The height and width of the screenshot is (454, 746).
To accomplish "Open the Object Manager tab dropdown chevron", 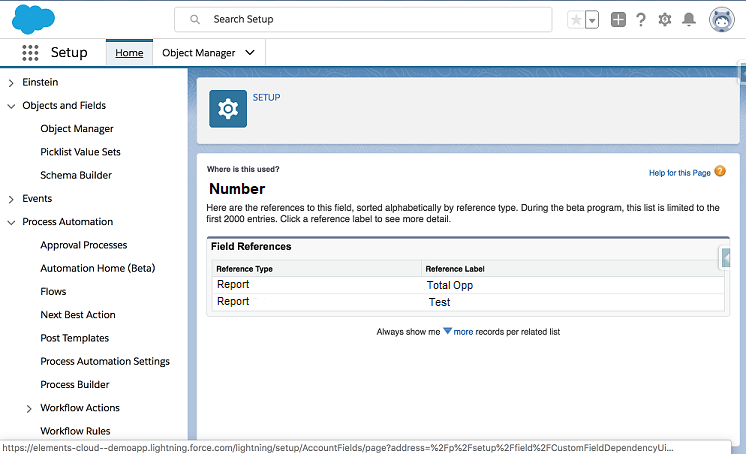I will click(249, 53).
